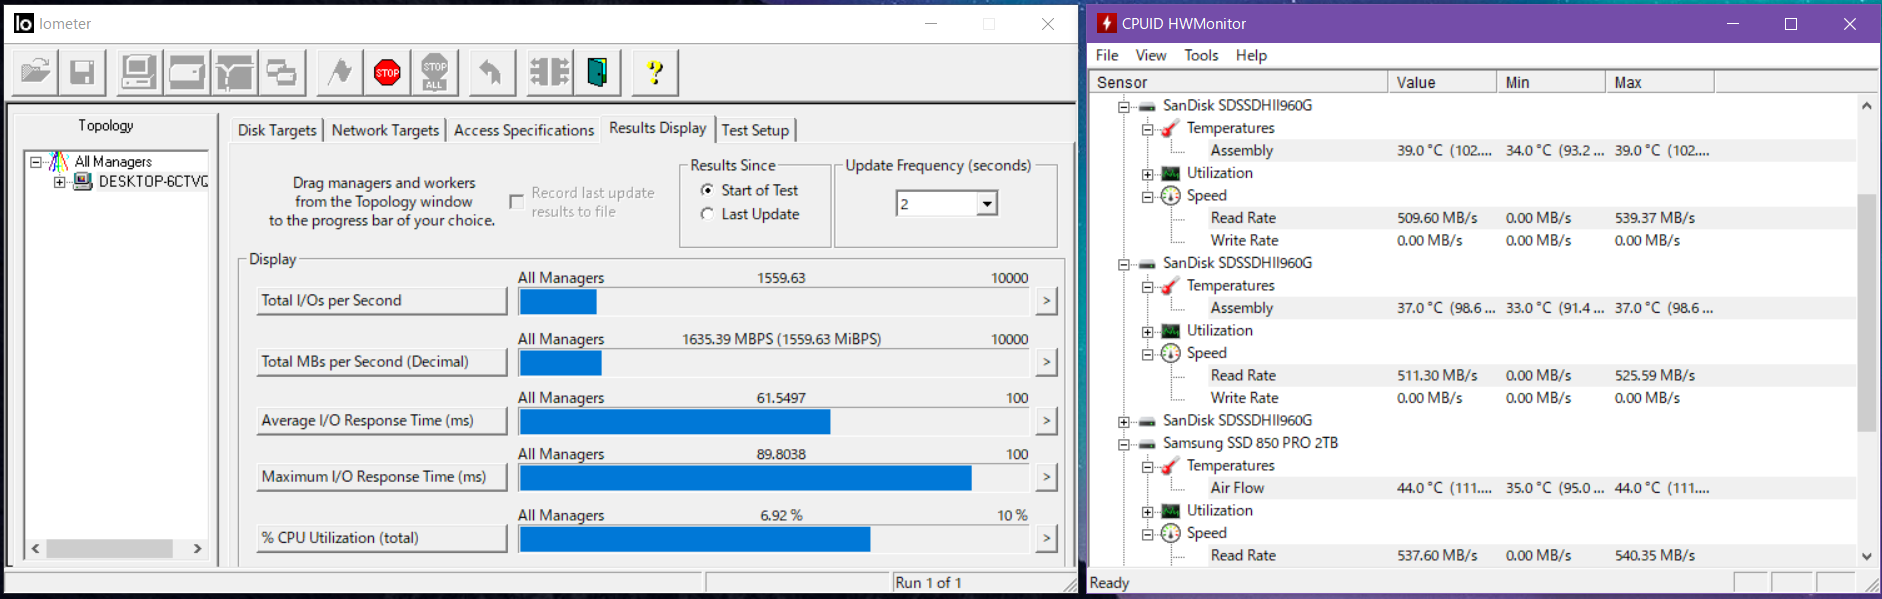This screenshot has height=599, width=1882.
Task: Click the All Managers tree icon
Action: [x=60, y=161]
